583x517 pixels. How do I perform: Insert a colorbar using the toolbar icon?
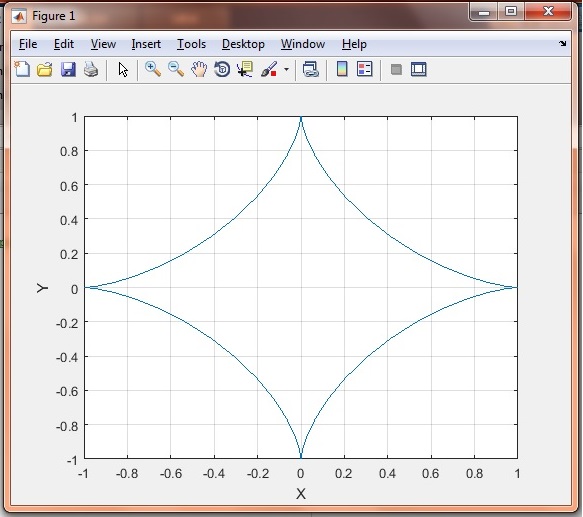342,70
